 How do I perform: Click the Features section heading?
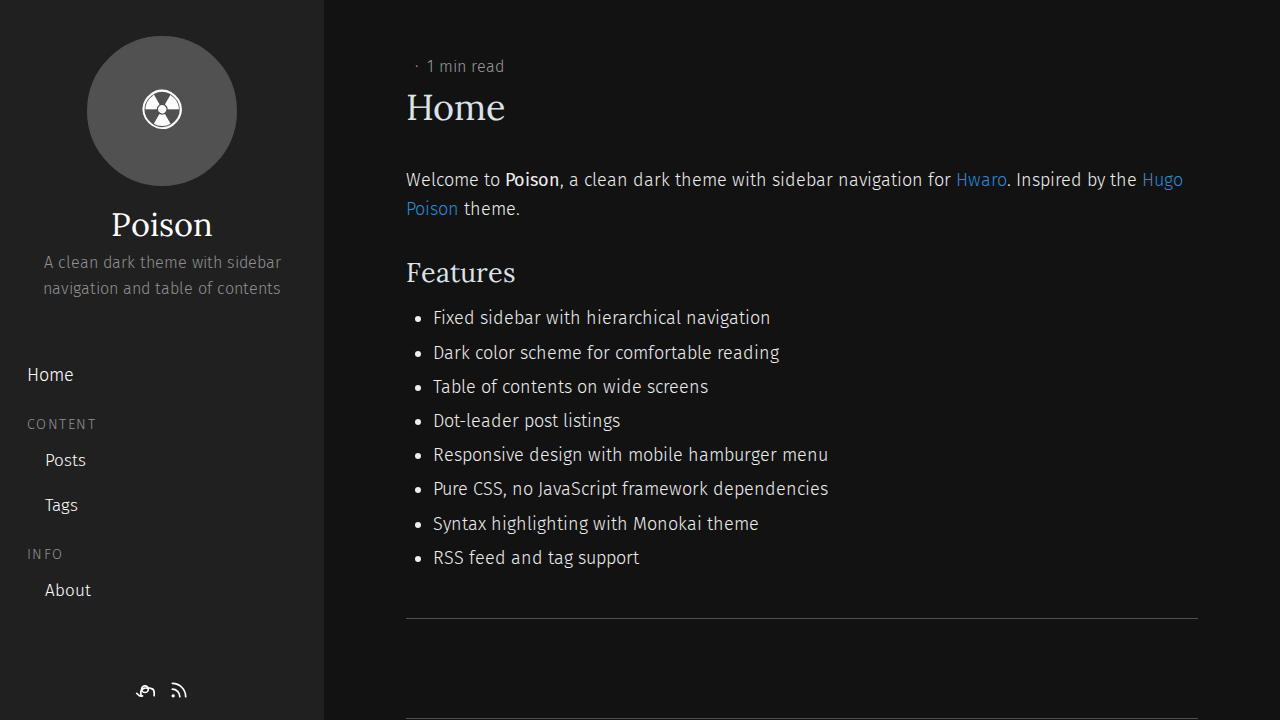(x=460, y=273)
